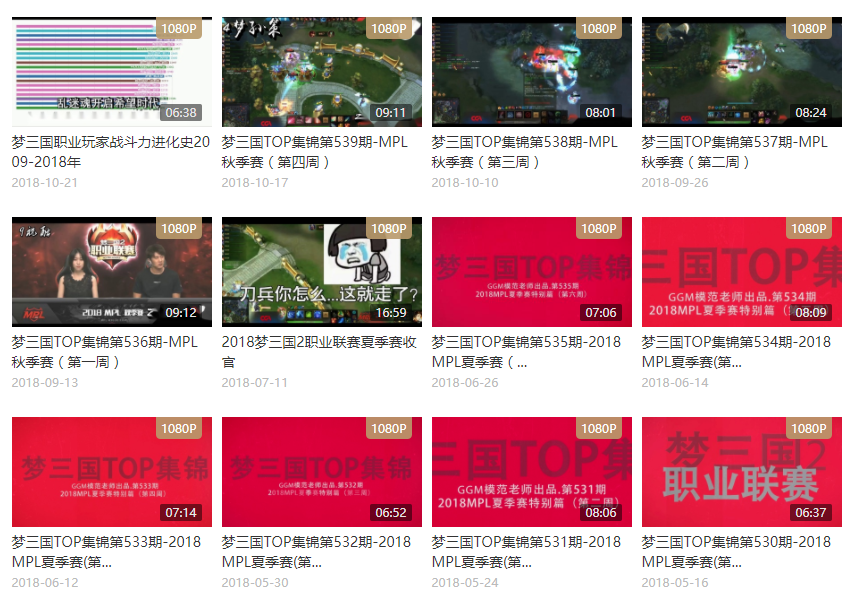Viewport: 848px width, 602px height.
Task: Click the upload date 2018-05-16
Action: [675, 583]
